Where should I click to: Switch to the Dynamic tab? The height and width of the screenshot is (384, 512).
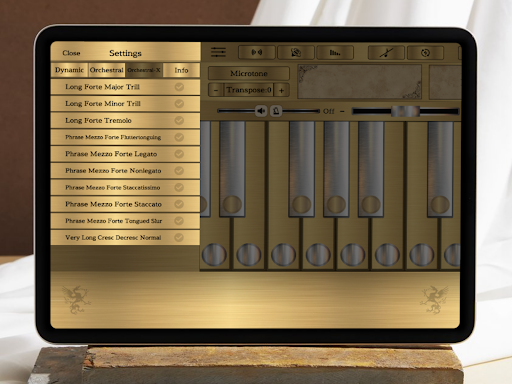click(x=69, y=70)
